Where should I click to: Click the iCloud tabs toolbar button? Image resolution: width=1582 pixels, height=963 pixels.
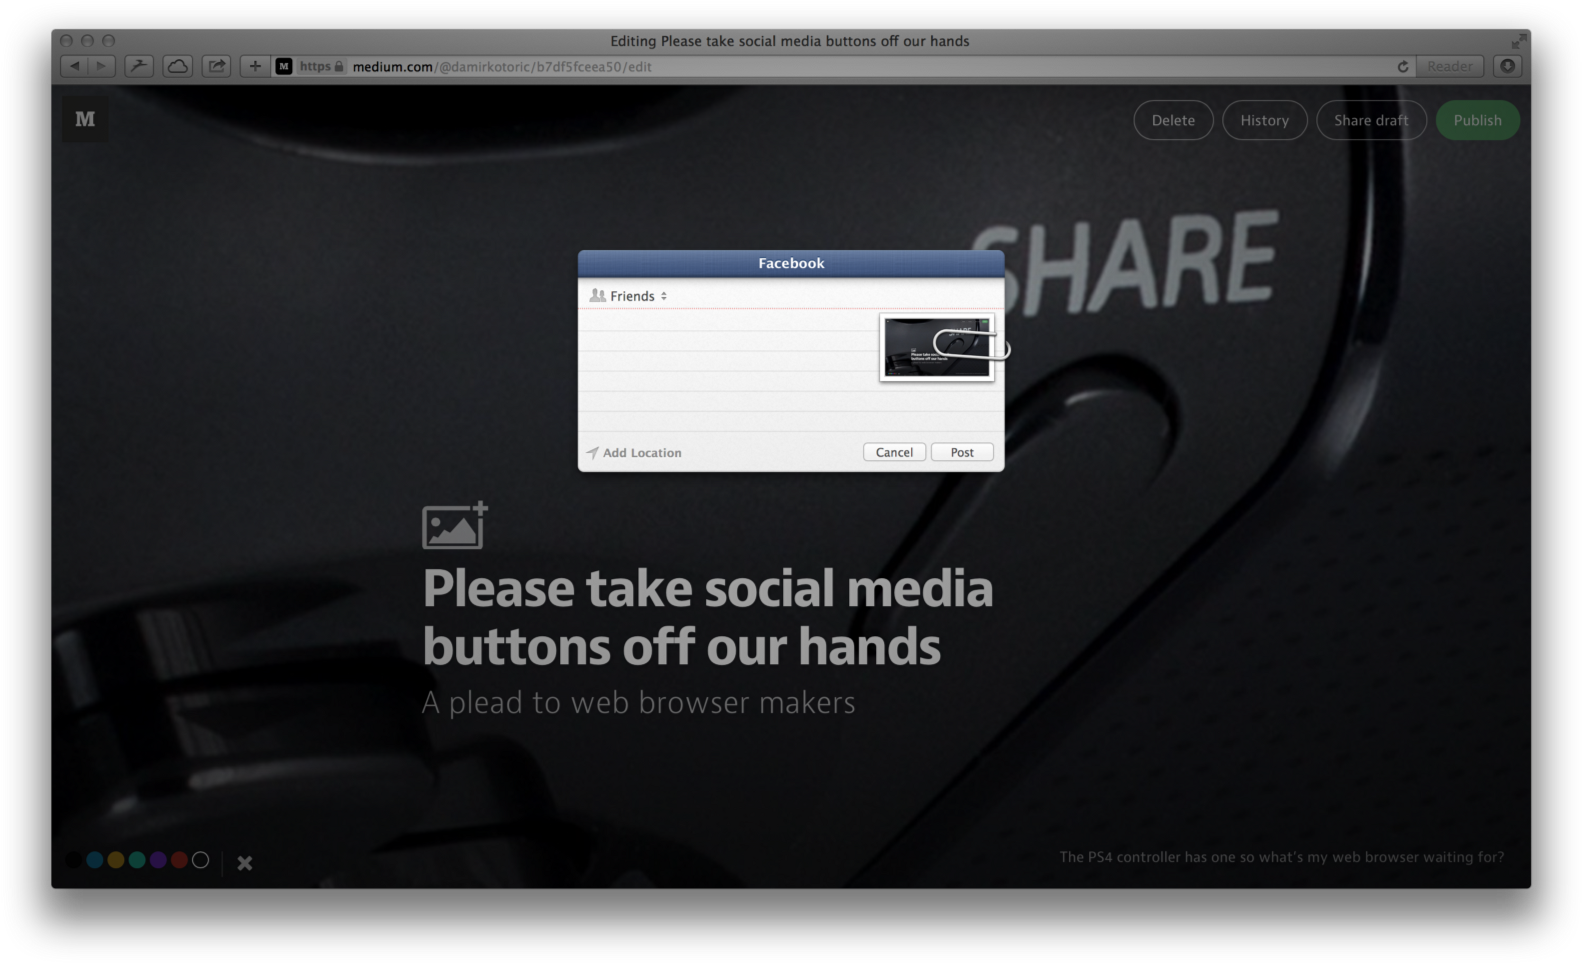178,66
